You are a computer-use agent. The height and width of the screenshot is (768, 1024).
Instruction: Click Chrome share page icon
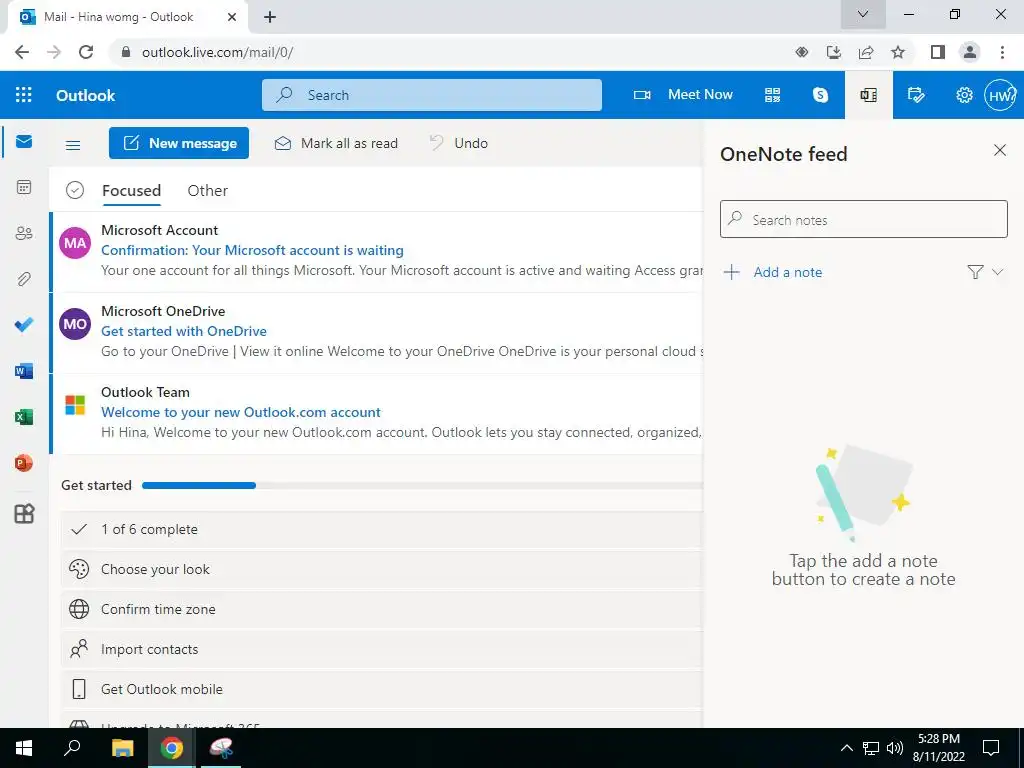(x=866, y=52)
